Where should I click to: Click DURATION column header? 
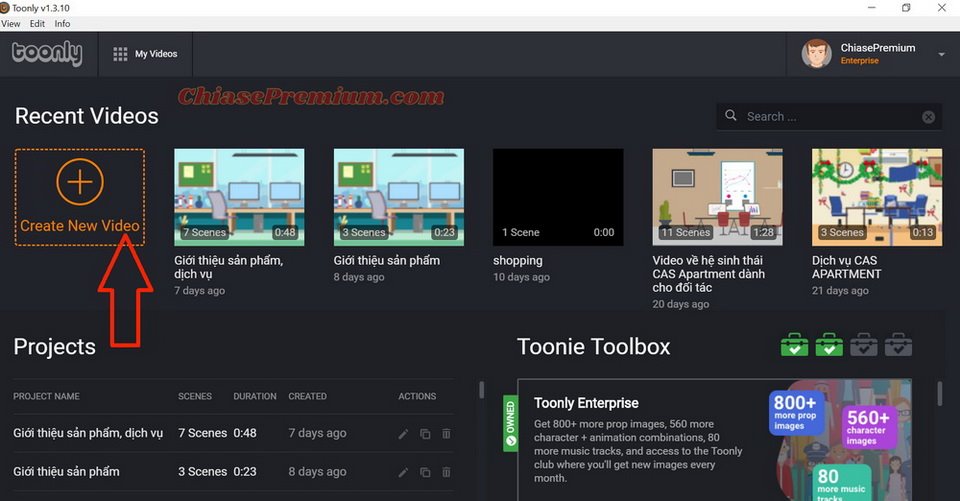point(255,396)
